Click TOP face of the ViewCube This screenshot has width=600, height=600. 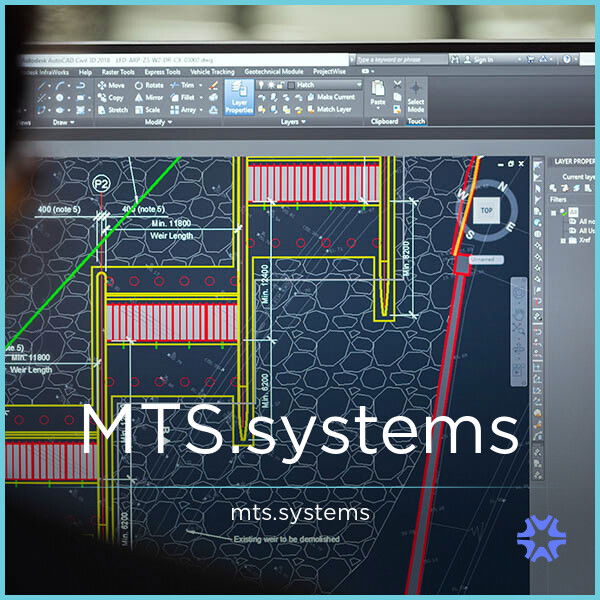coord(486,210)
